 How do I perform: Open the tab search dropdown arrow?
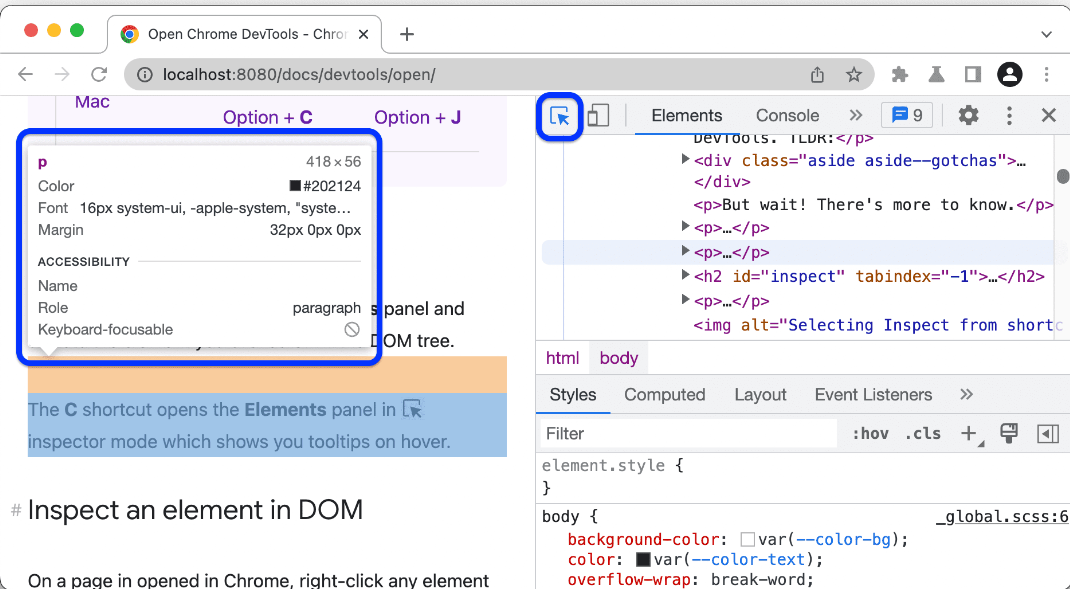click(x=1046, y=34)
